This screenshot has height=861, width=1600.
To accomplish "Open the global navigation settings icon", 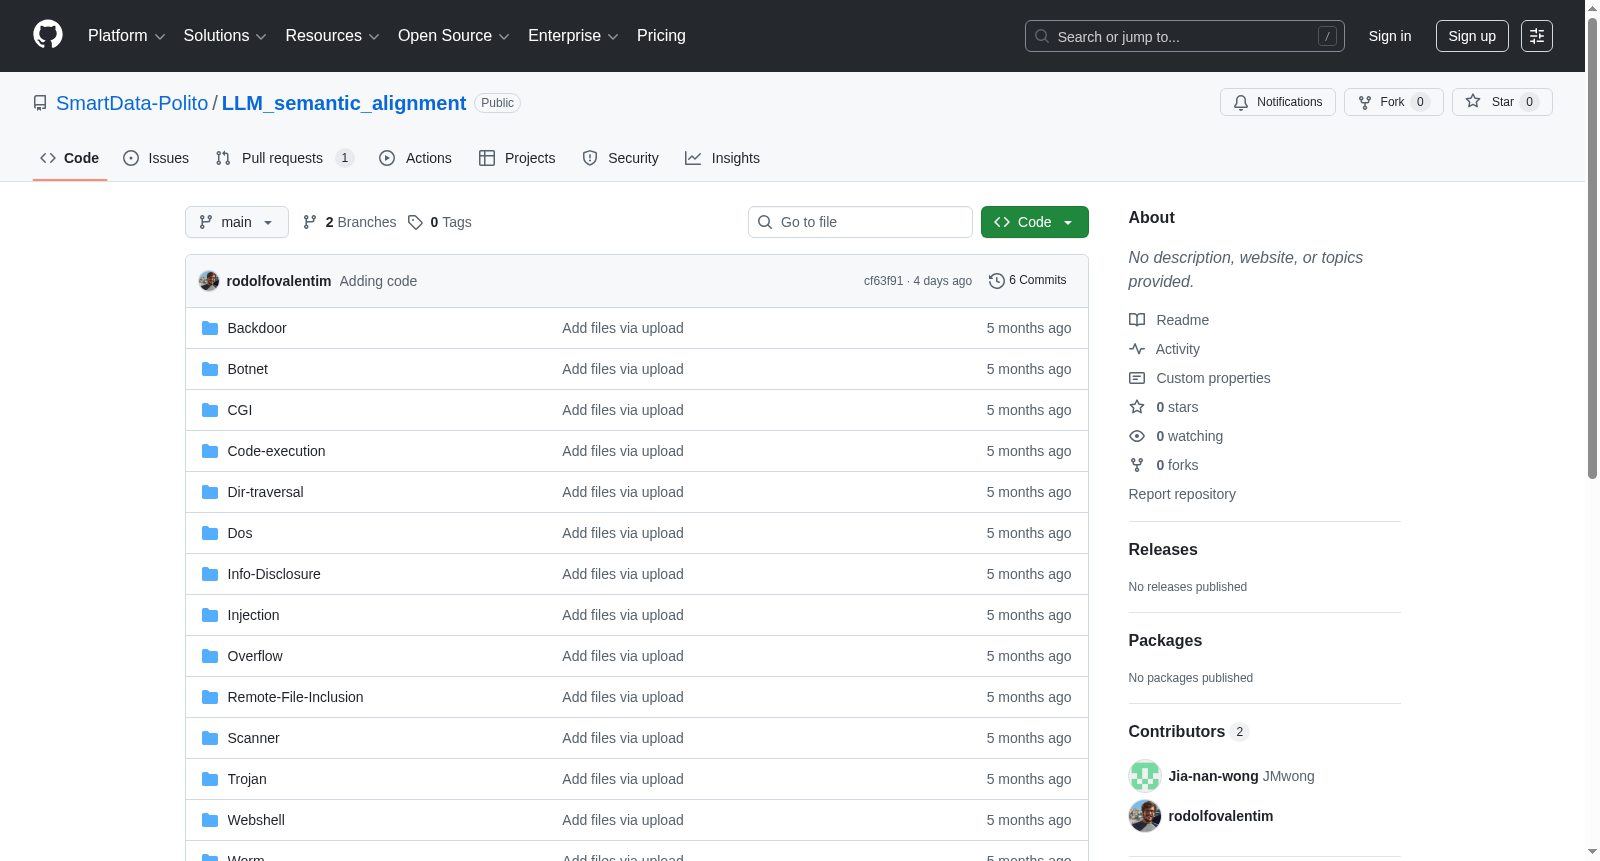I will (1537, 36).
